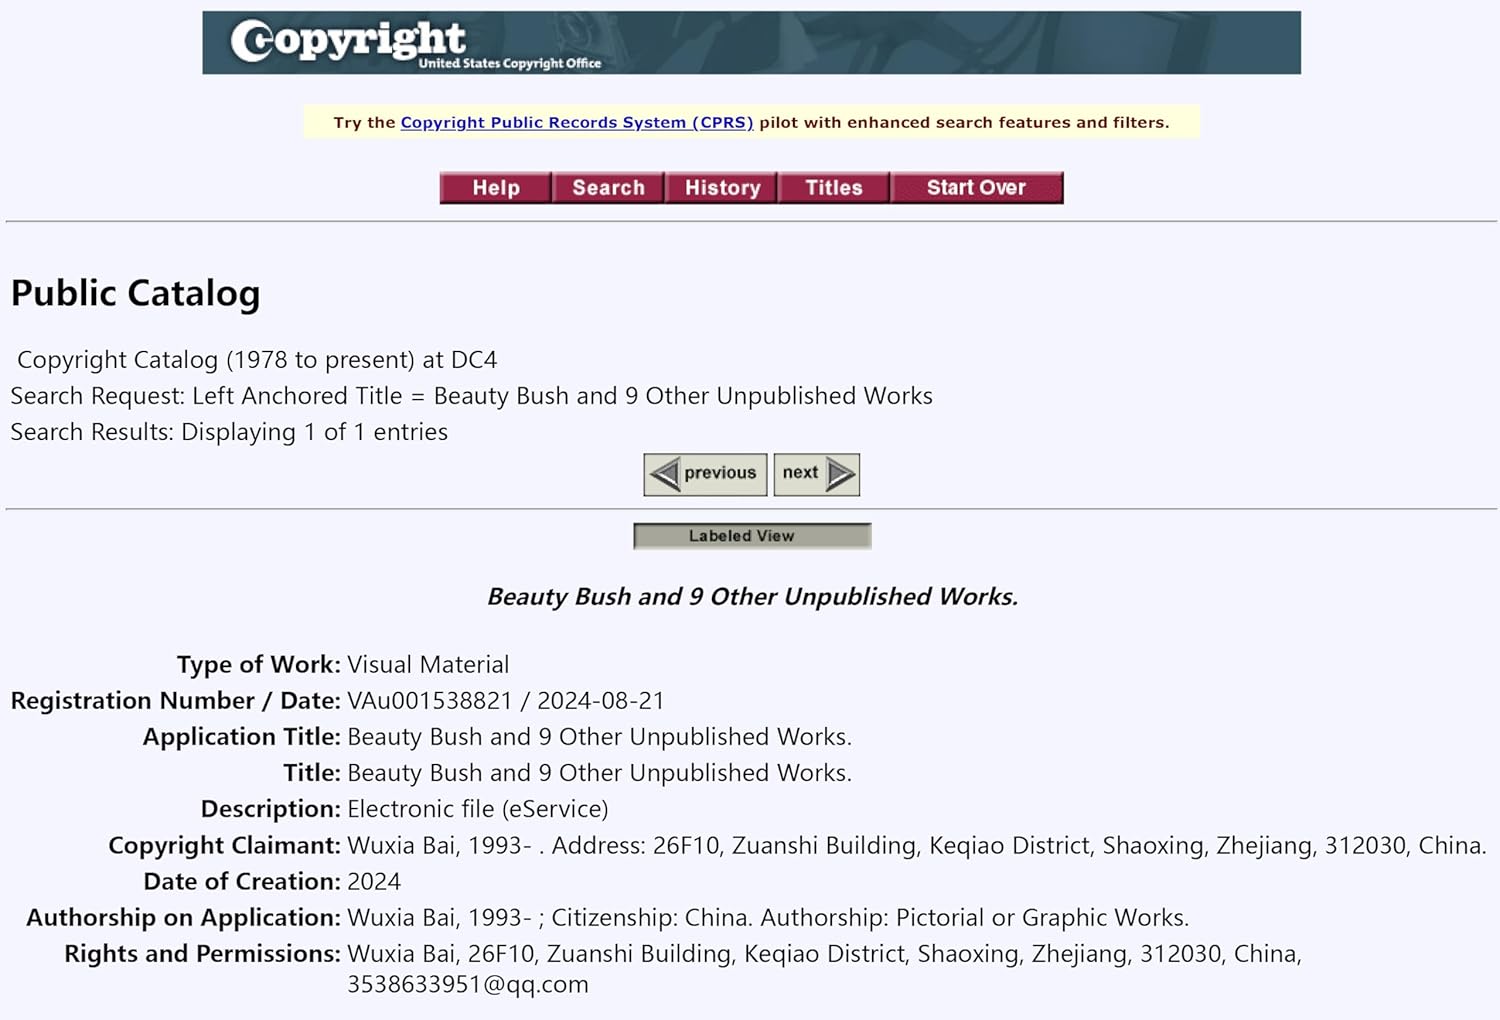Switch to Labeled View
The width and height of the screenshot is (1500, 1020).
pos(752,536)
